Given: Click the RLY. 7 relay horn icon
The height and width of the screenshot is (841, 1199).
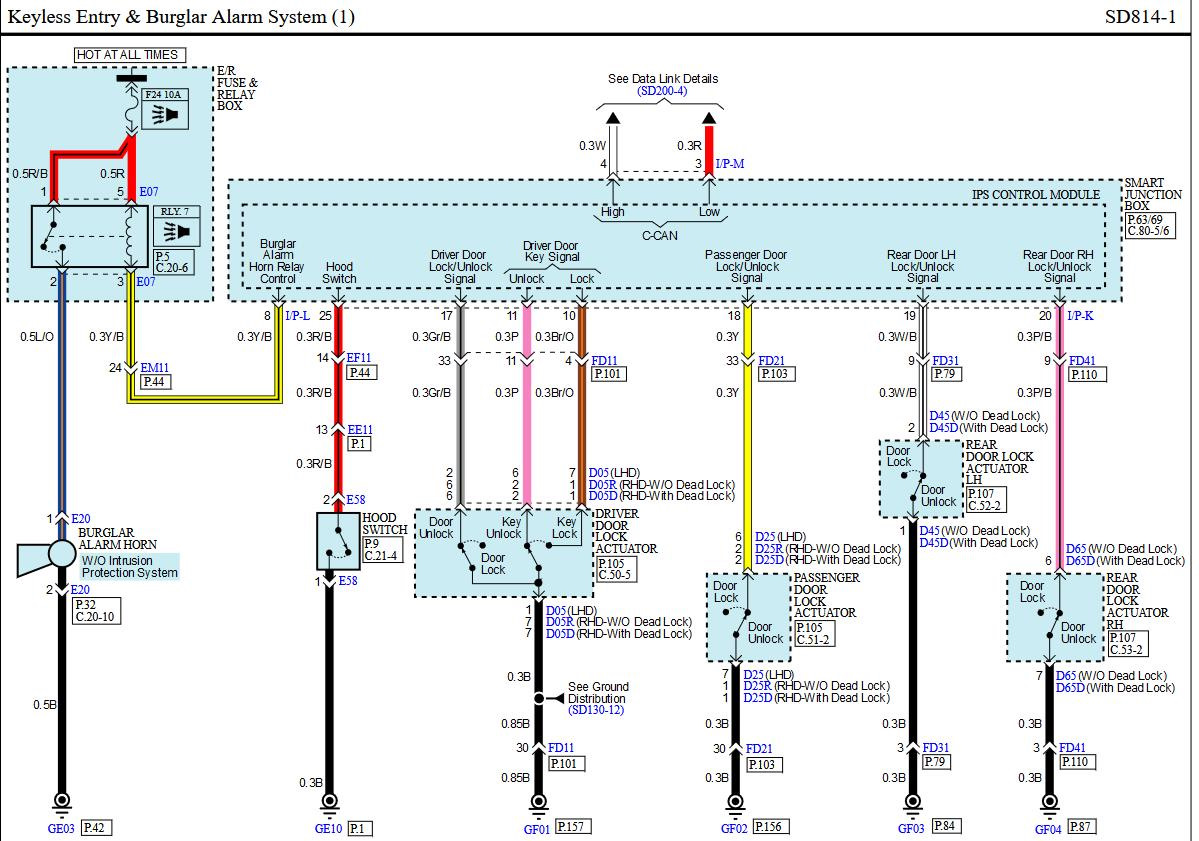Looking at the screenshot, I should click(x=180, y=232).
